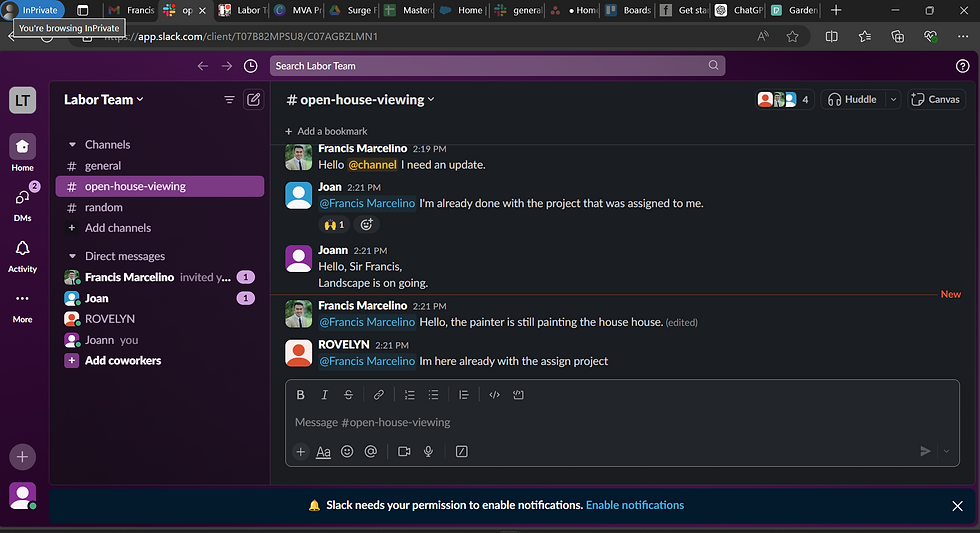Open Labor Team workspace menu
The image size is (980, 533).
tap(104, 99)
